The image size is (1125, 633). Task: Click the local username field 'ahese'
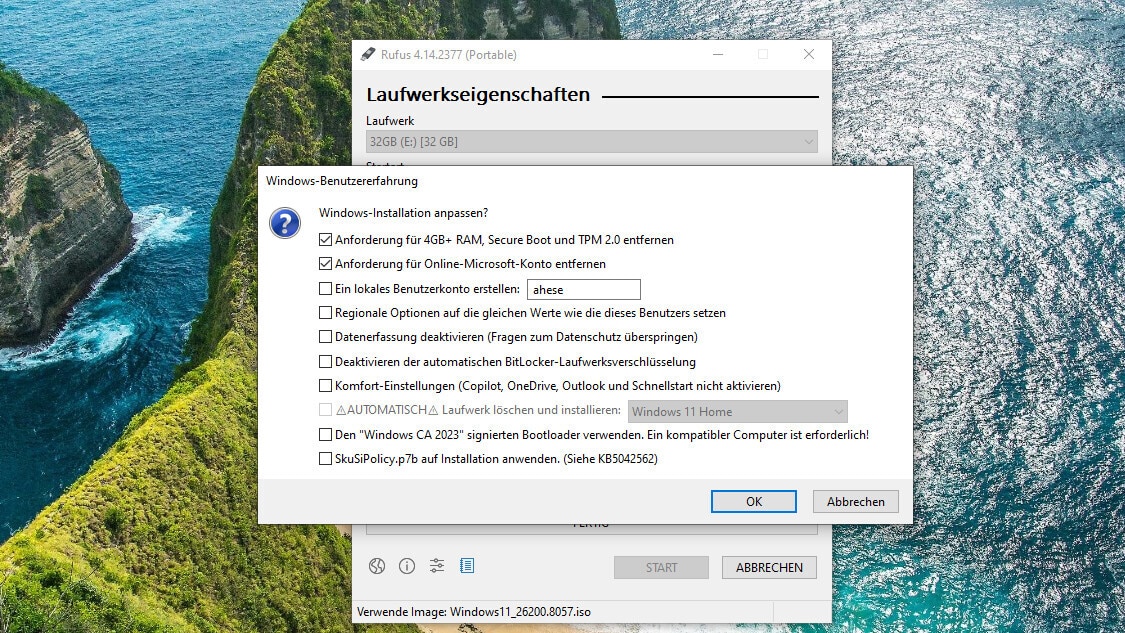pyautogui.click(x=583, y=289)
